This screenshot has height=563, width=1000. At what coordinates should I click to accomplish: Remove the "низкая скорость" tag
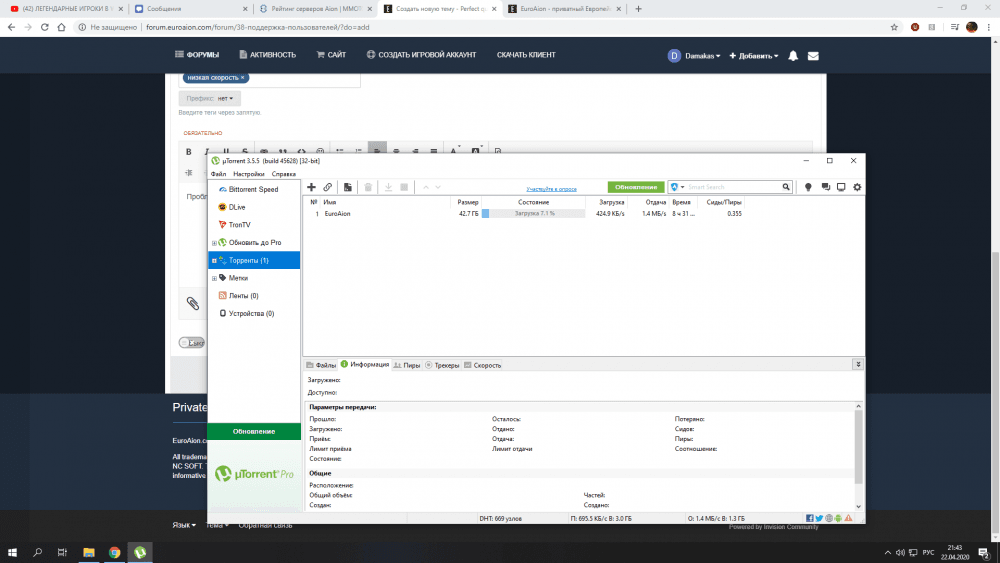242,77
